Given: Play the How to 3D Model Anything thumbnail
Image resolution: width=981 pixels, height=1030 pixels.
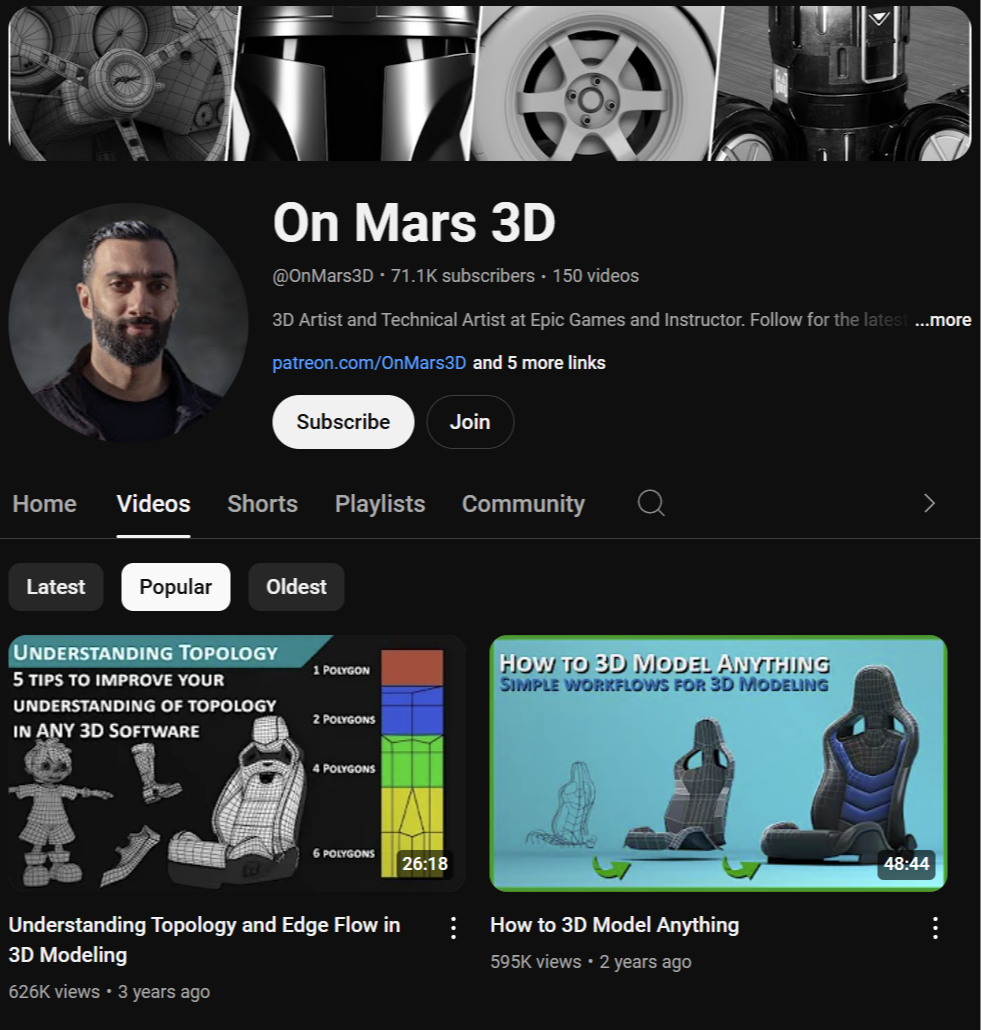Looking at the screenshot, I should click(x=718, y=763).
